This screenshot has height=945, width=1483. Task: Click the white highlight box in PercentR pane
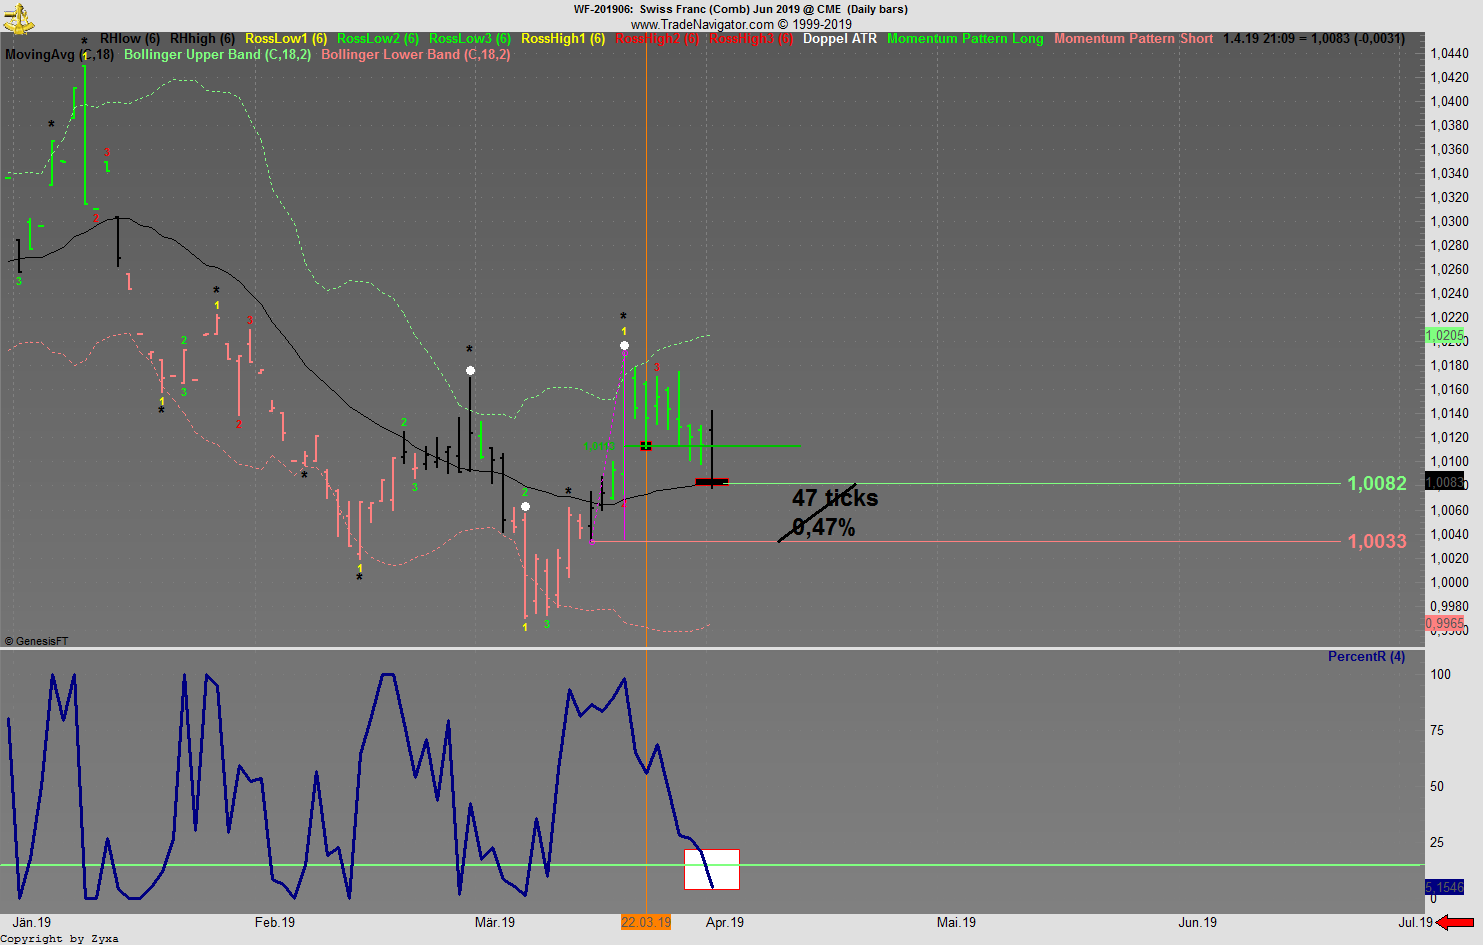[712, 869]
